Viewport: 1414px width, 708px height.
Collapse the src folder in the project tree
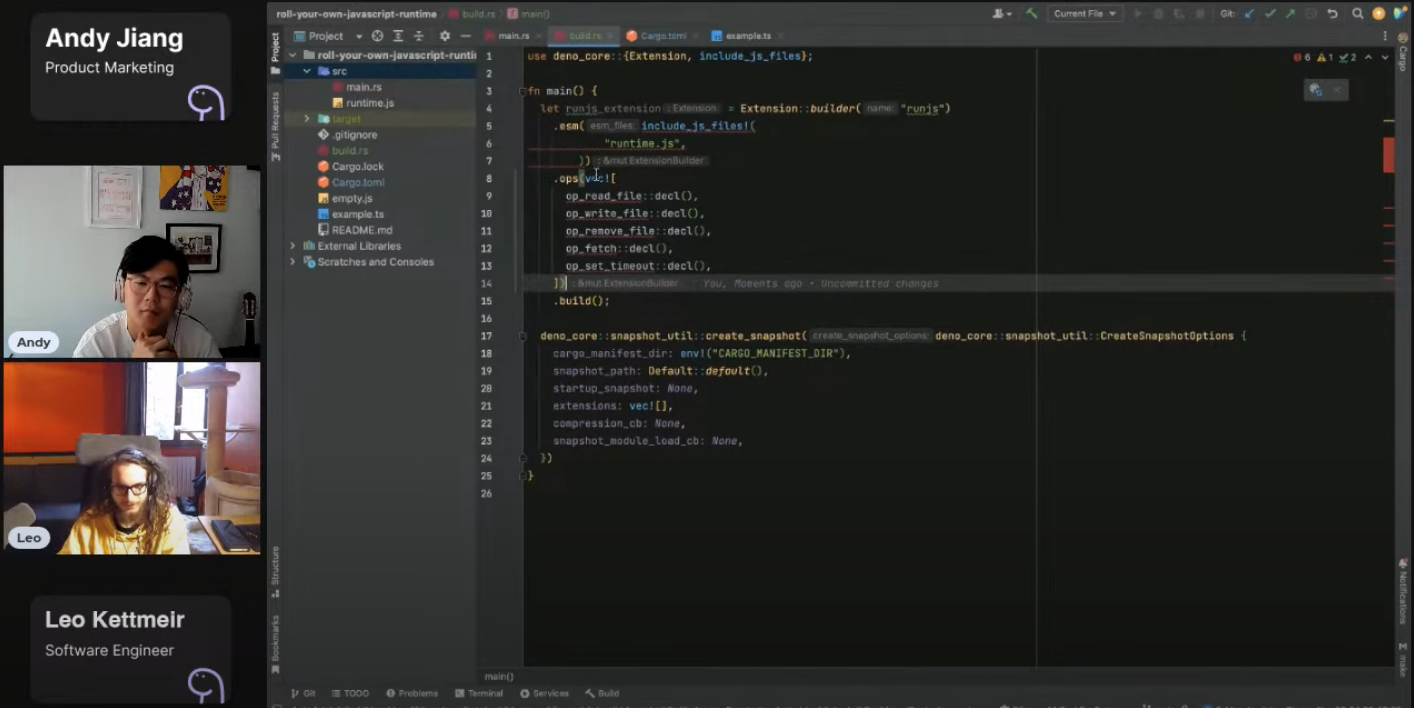tap(307, 70)
